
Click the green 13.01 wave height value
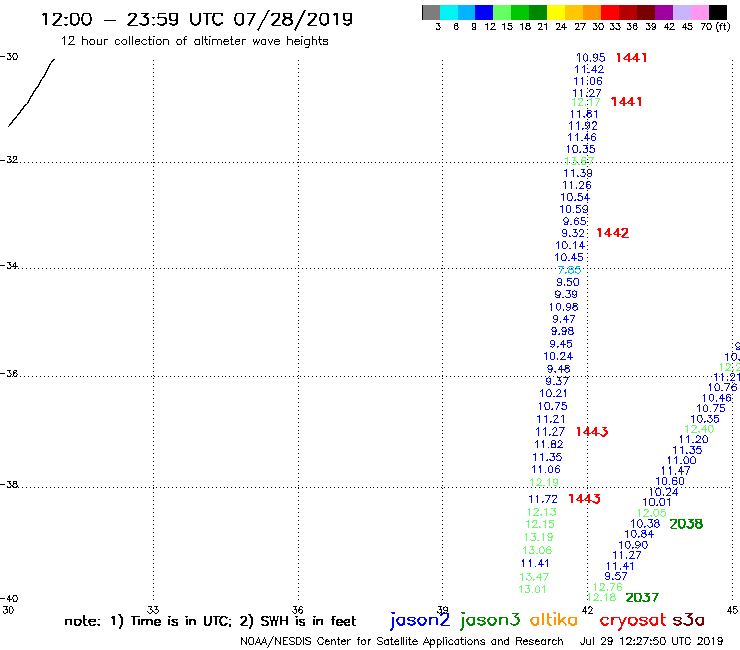tap(532, 589)
